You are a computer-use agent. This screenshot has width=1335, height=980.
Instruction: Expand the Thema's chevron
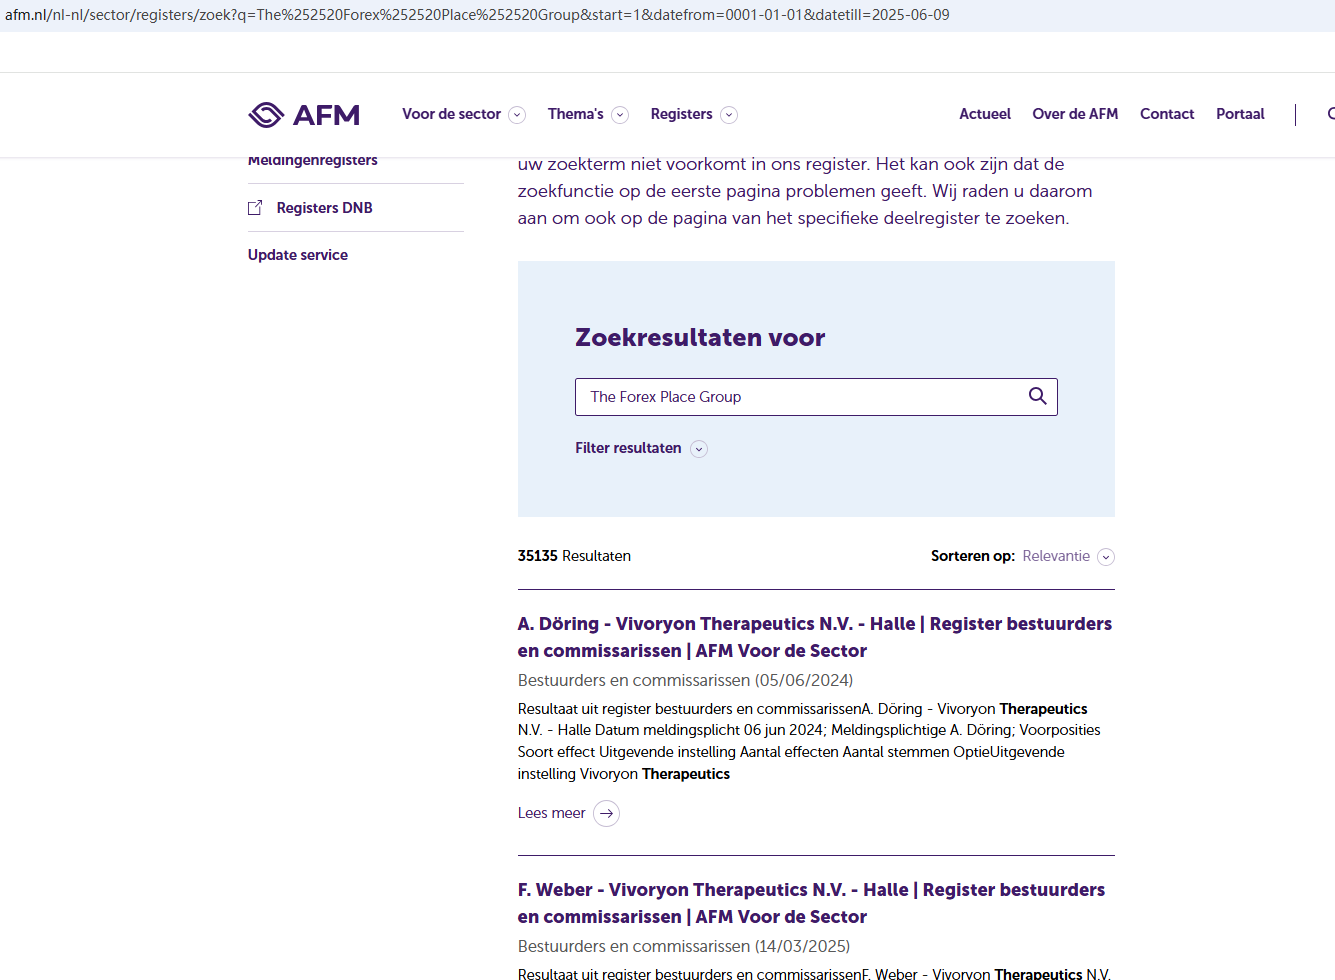[620, 115]
